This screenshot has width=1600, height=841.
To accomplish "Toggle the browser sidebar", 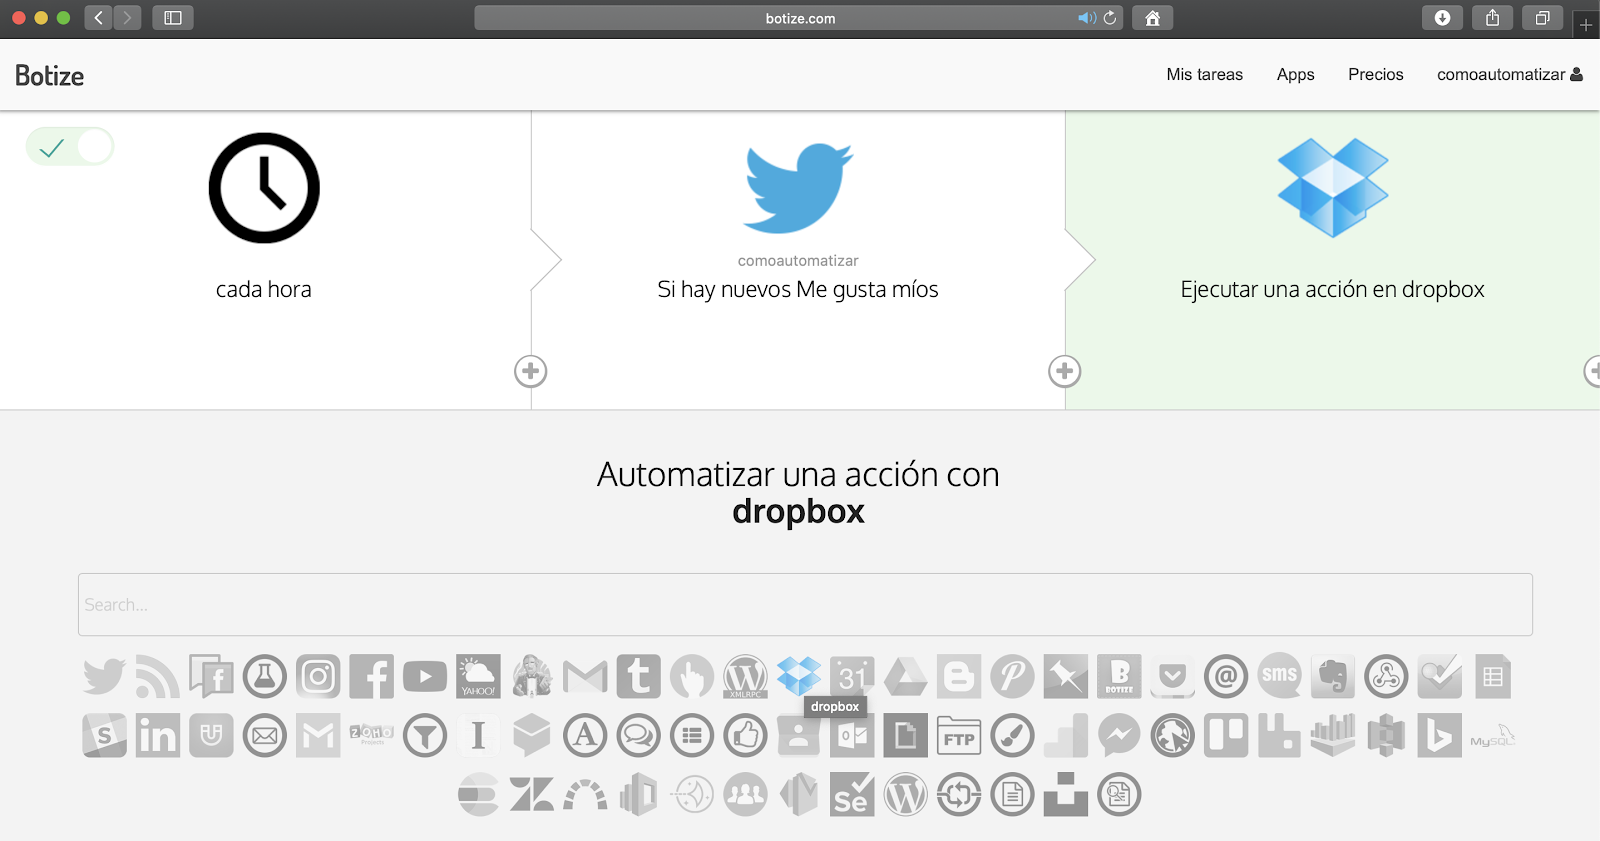I will (x=172, y=18).
